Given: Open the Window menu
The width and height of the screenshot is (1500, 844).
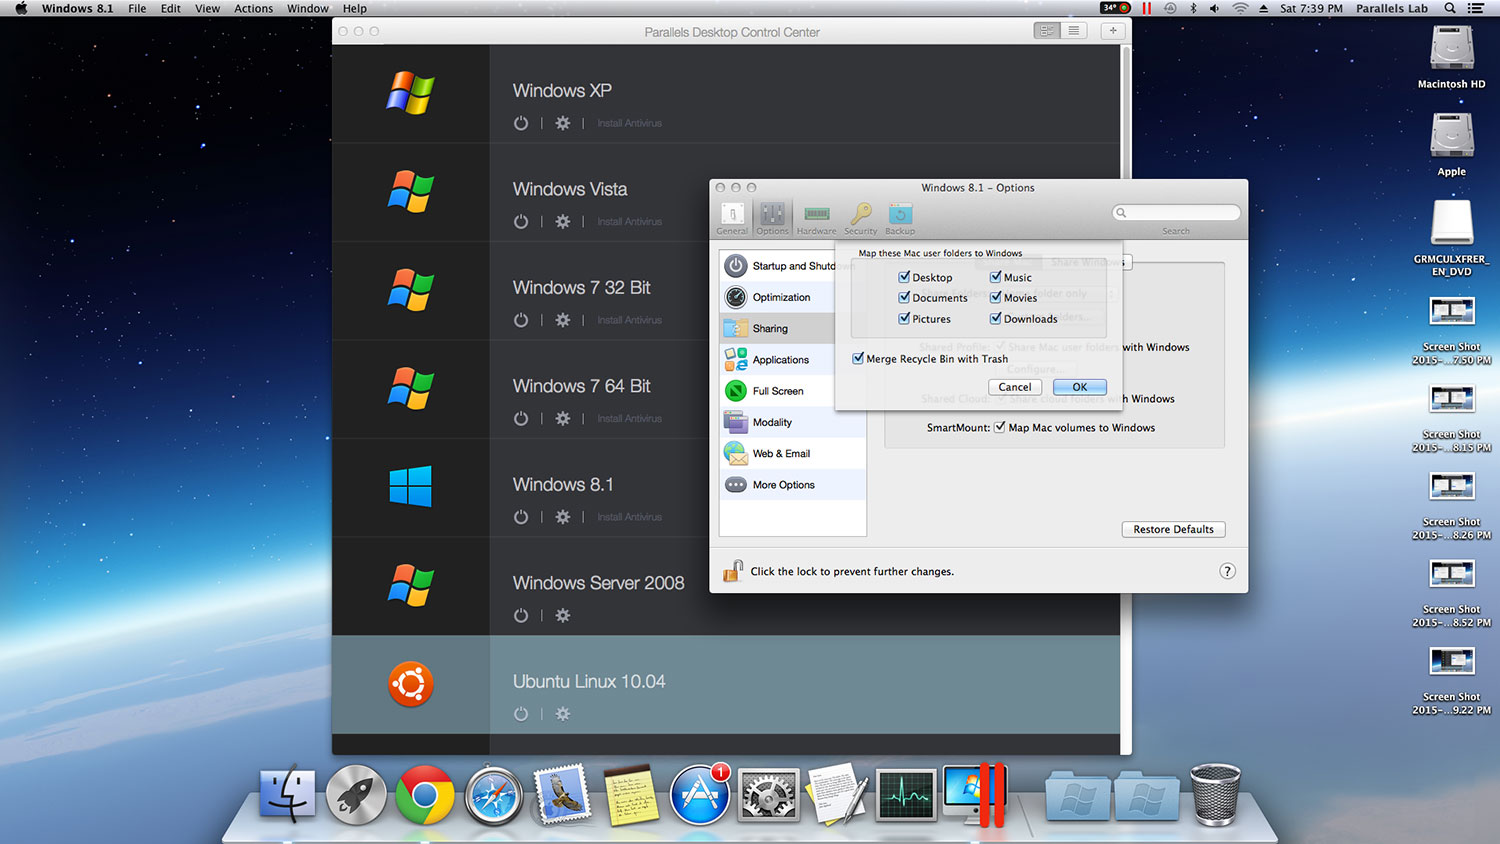Looking at the screenshot, I should tap(308, 8).
